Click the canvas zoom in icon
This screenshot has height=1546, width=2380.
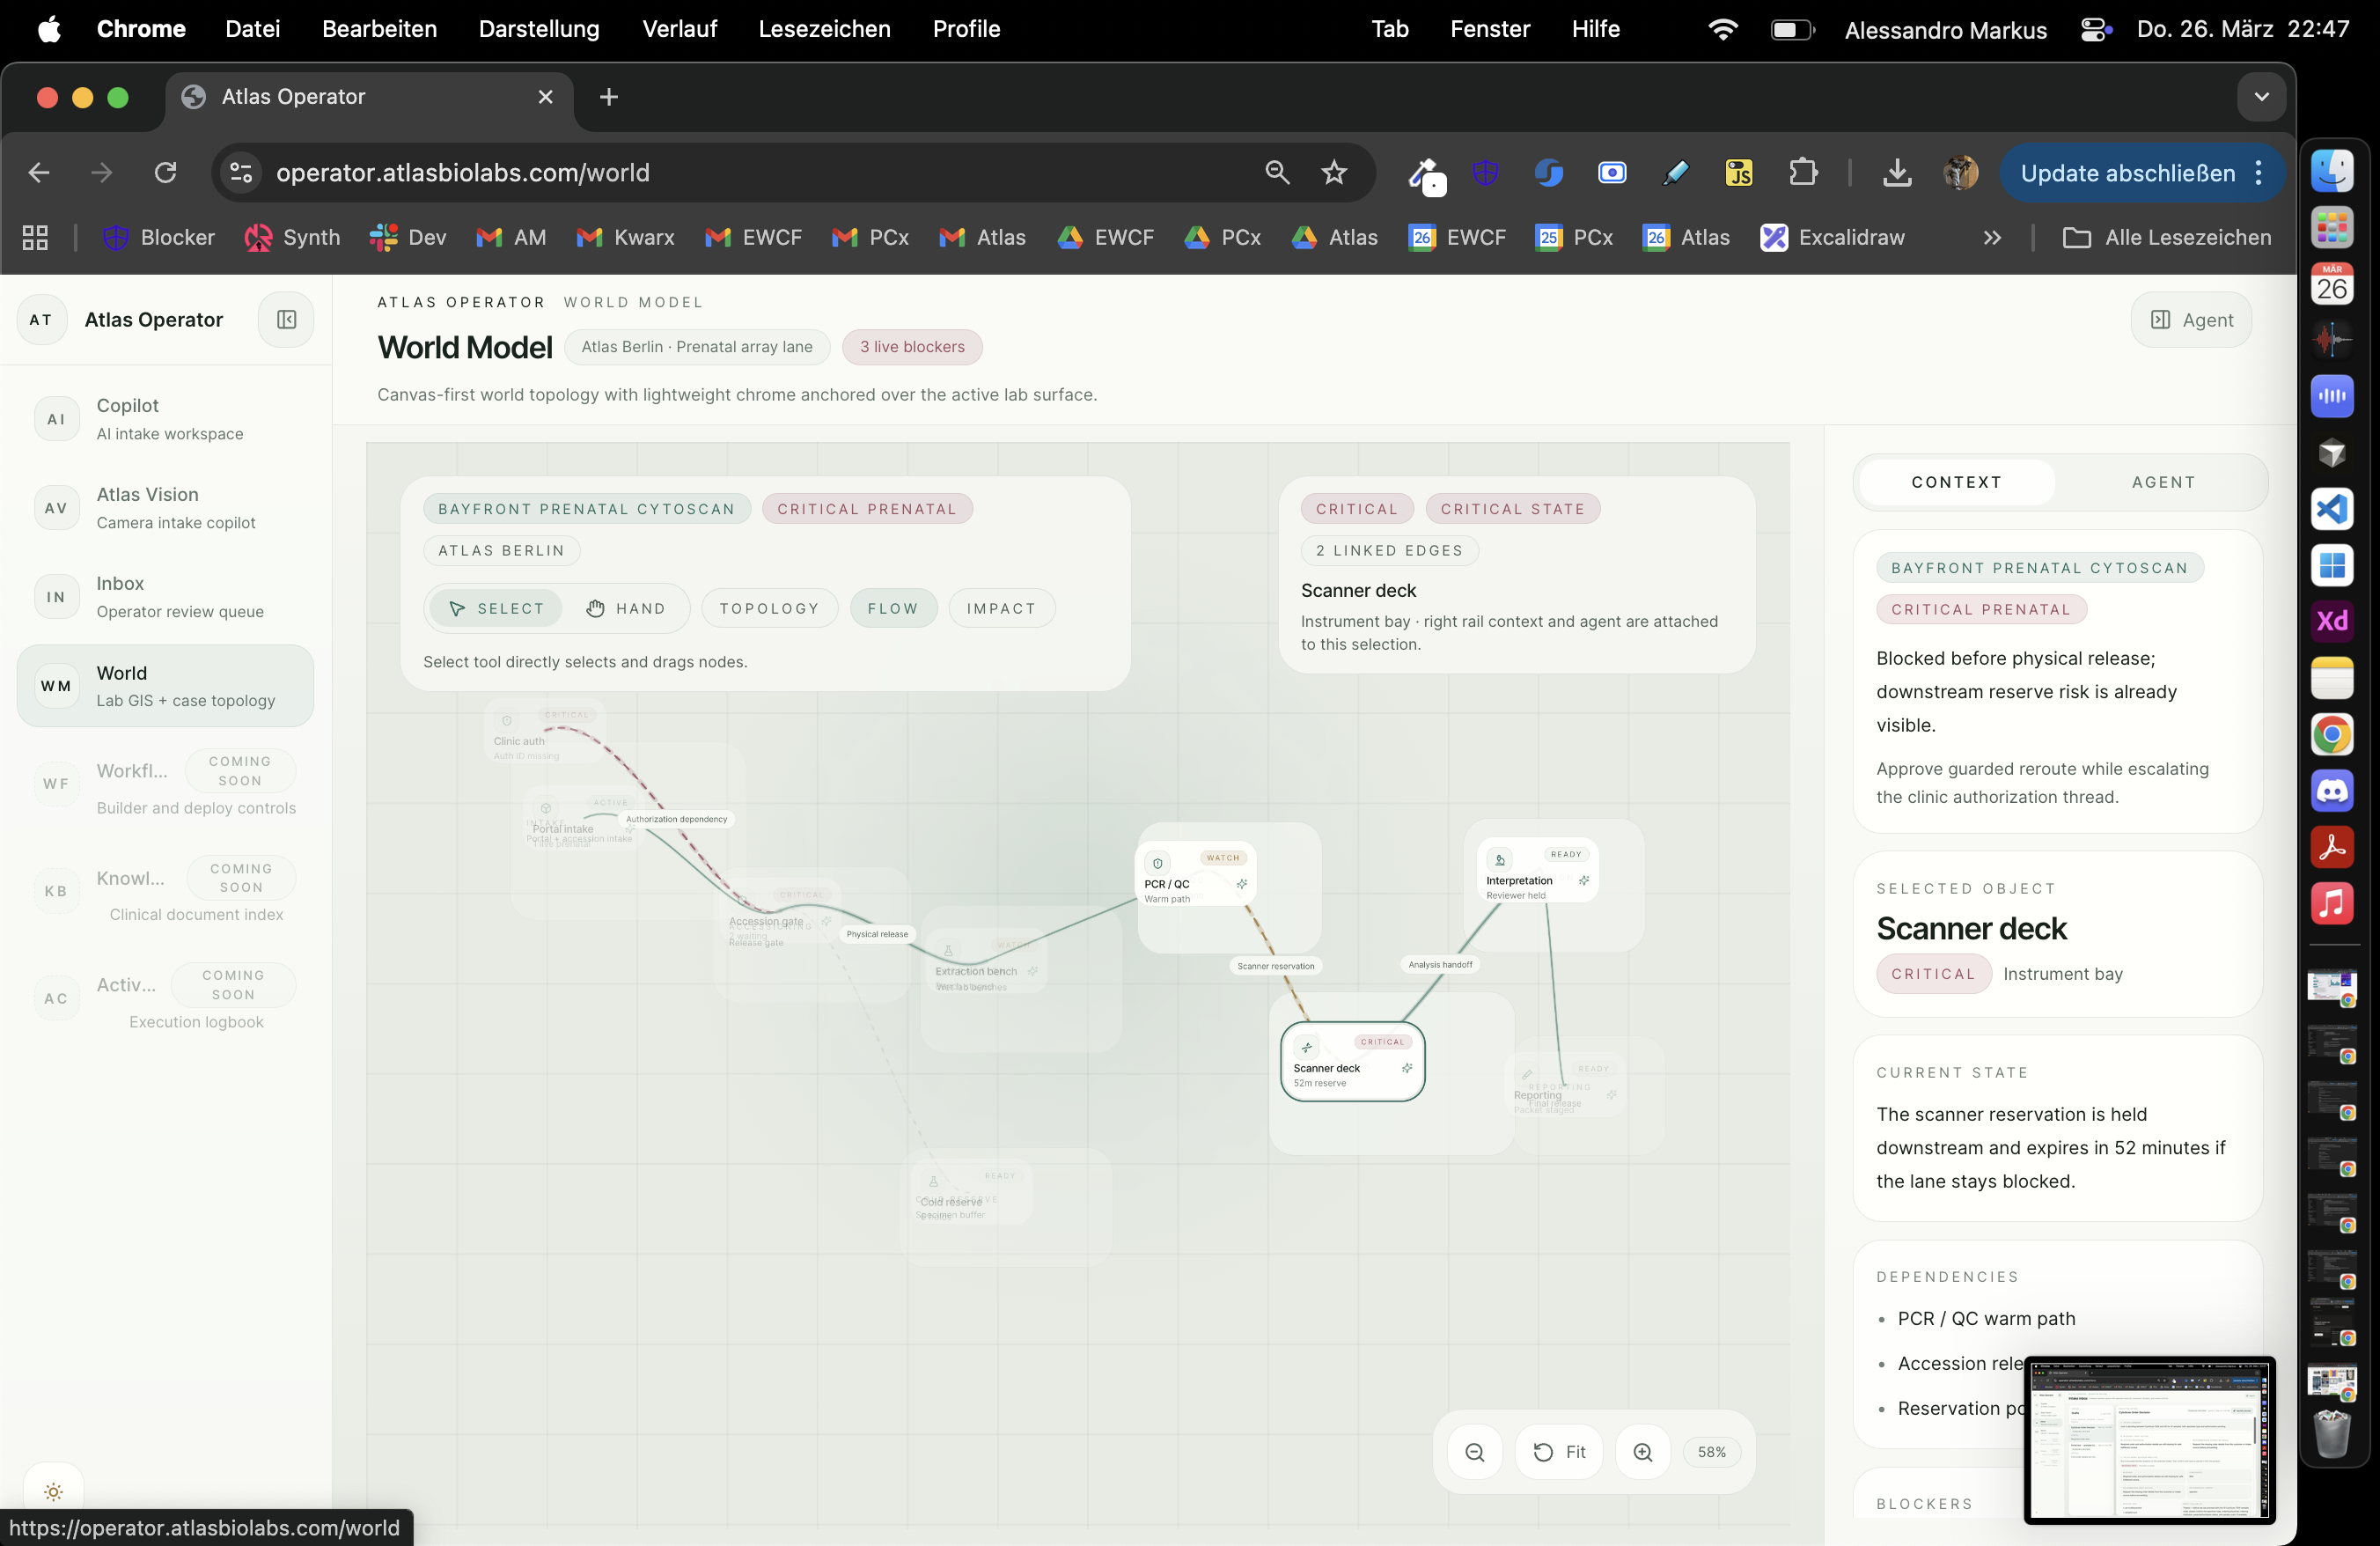pos(1642,1452)
